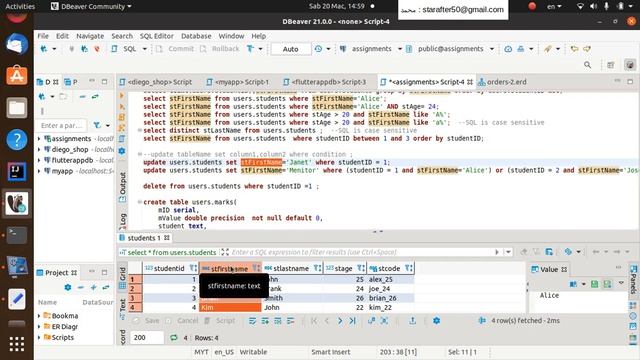The height and width of the screenshot is (360, 640).
Task: Switch to the <flutterappdb> Script-3 tab
Action: coord(325,82)
